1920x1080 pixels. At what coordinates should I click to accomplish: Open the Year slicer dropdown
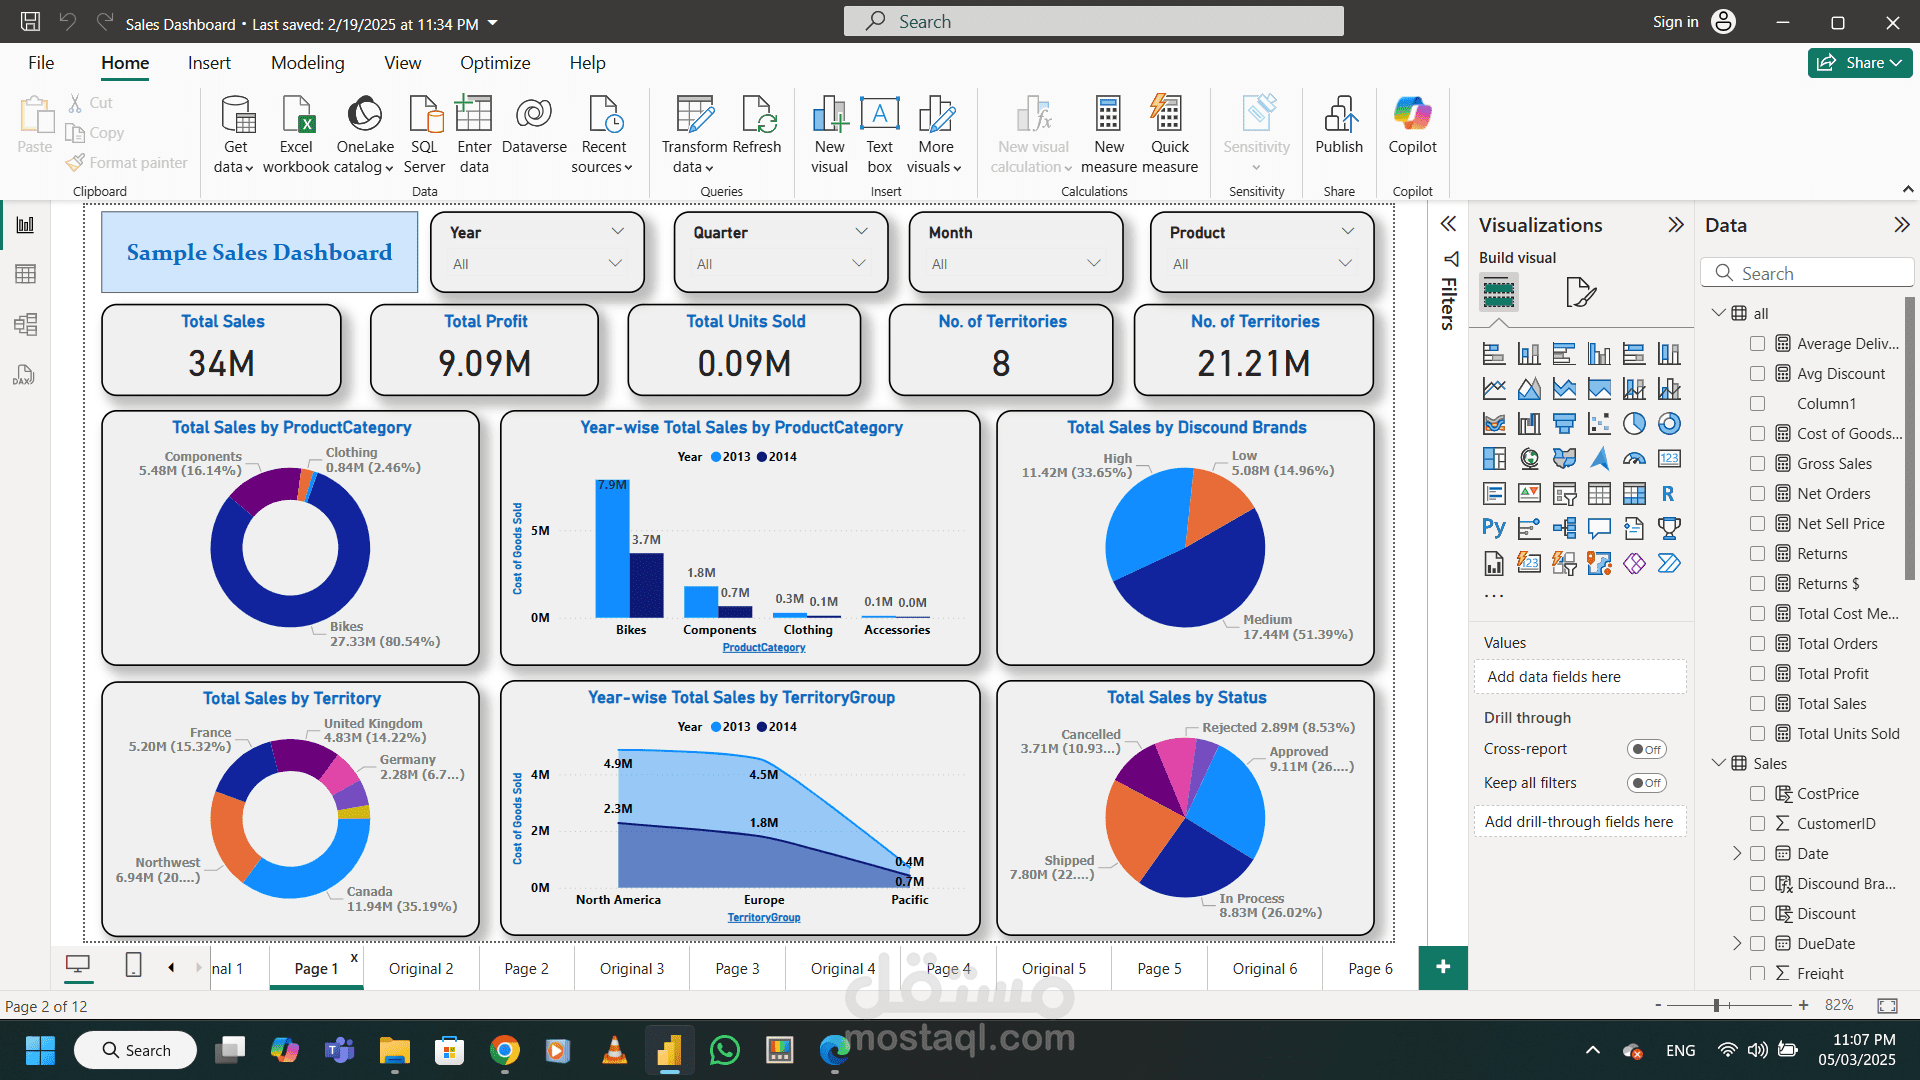pyautogui.click(x=615, y=264)
